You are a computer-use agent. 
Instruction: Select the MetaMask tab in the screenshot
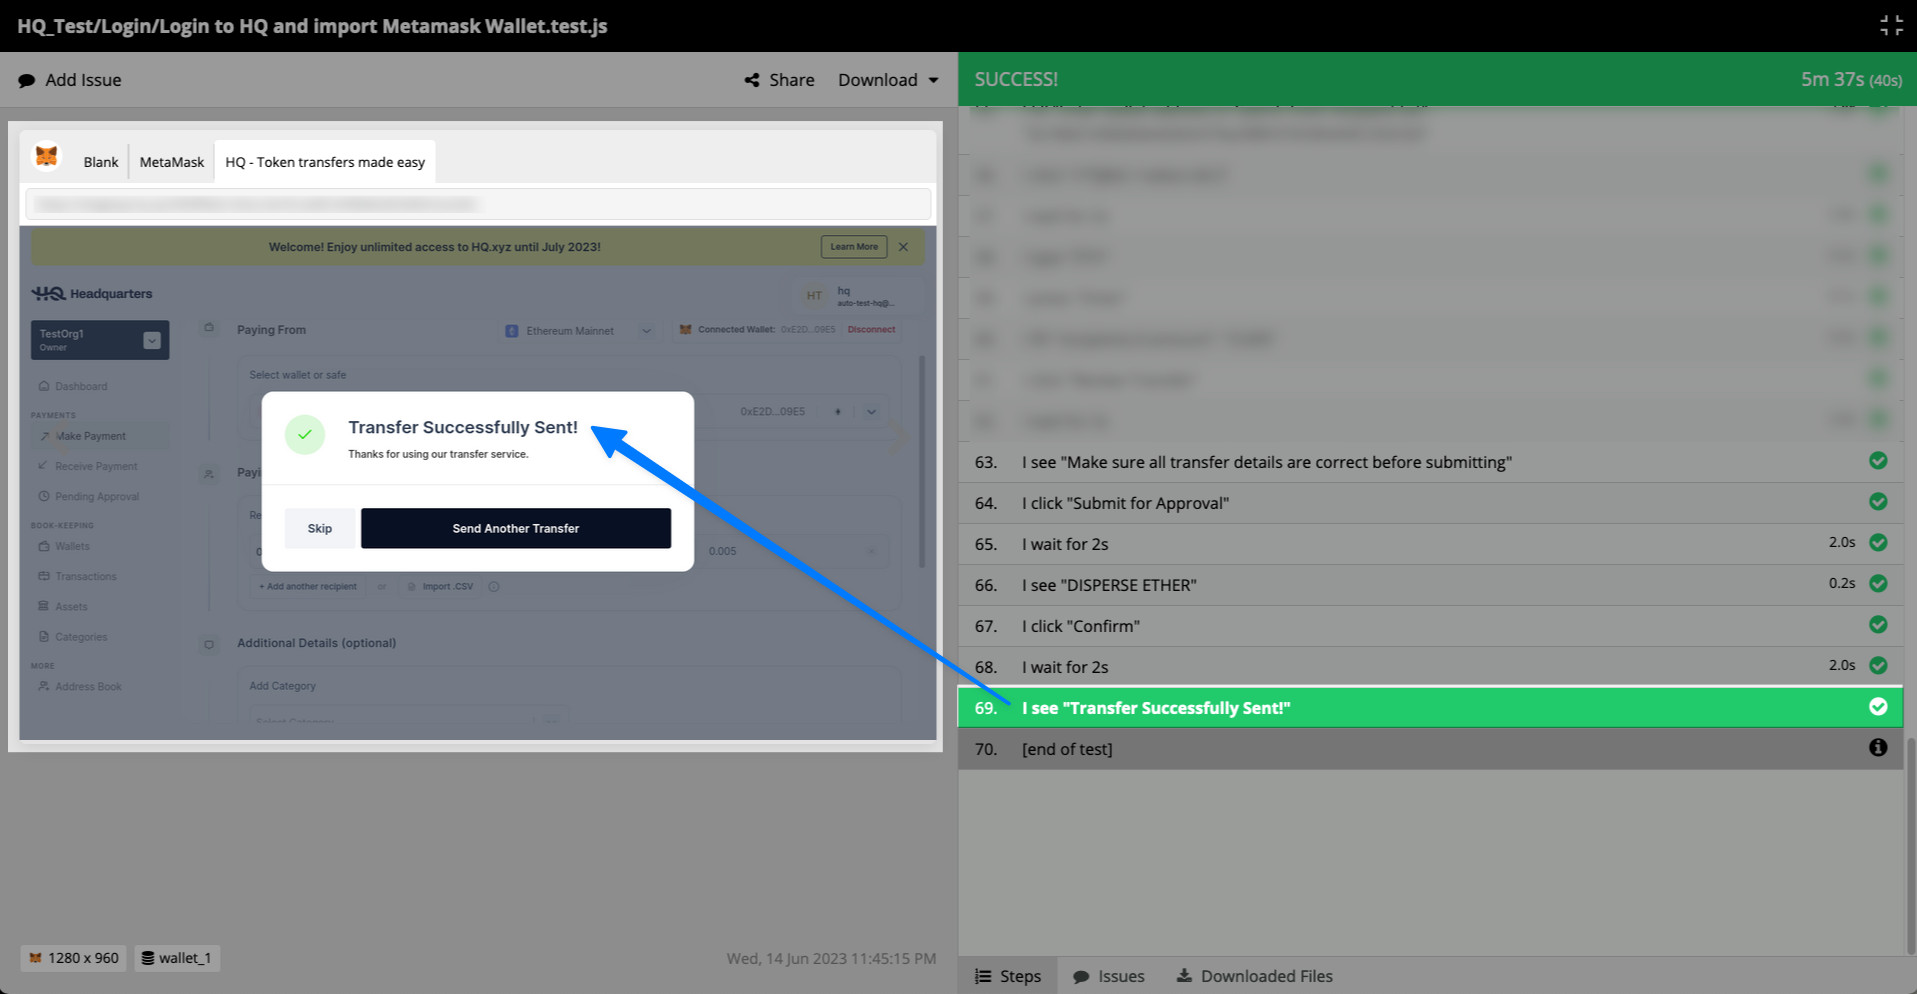[x=172, y=162]
